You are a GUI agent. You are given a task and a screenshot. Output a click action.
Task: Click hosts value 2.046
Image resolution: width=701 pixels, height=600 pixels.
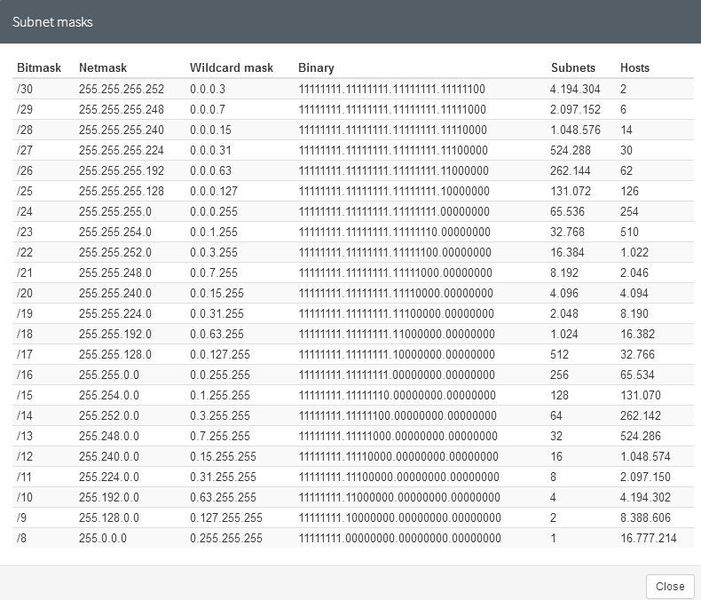coord(634,273)
